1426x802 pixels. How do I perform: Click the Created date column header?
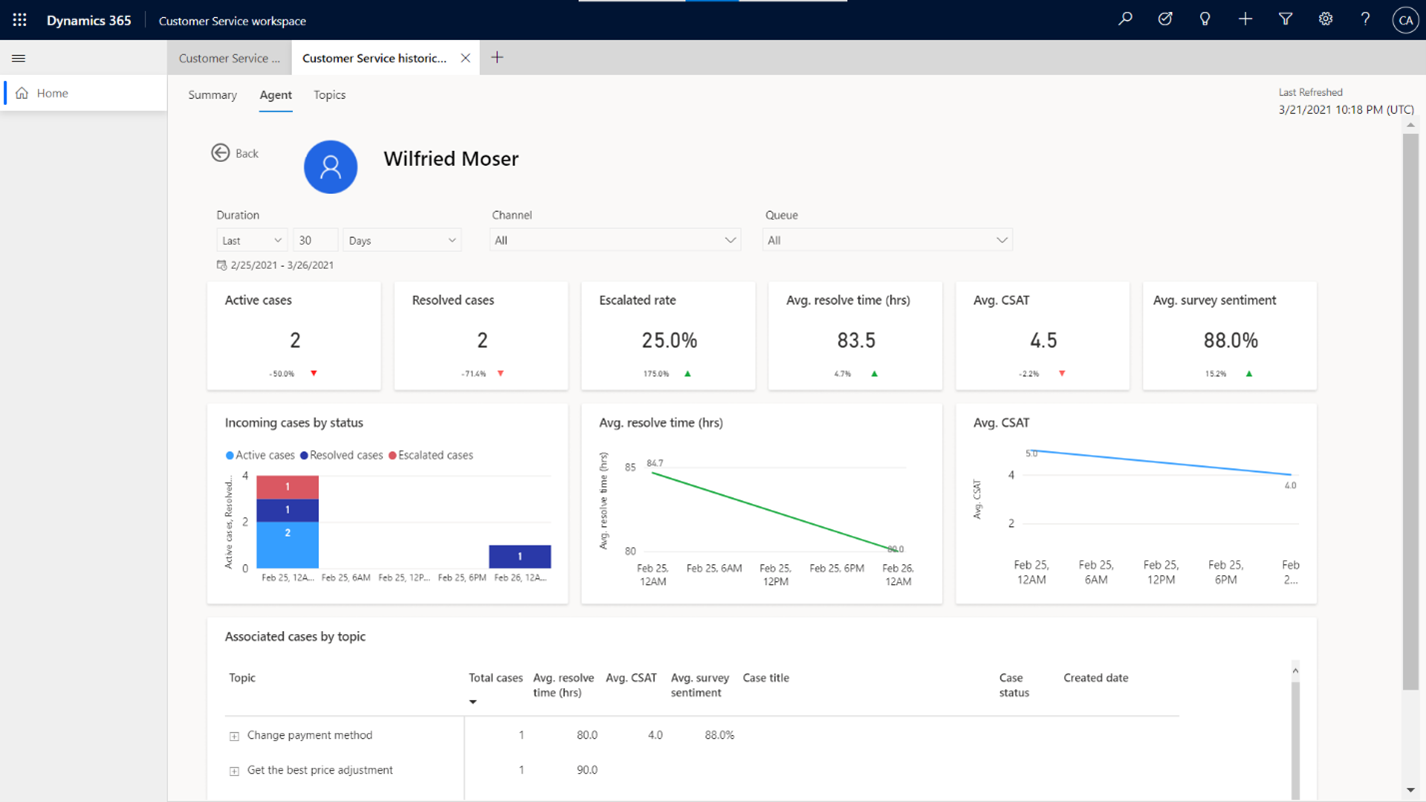1096,678
